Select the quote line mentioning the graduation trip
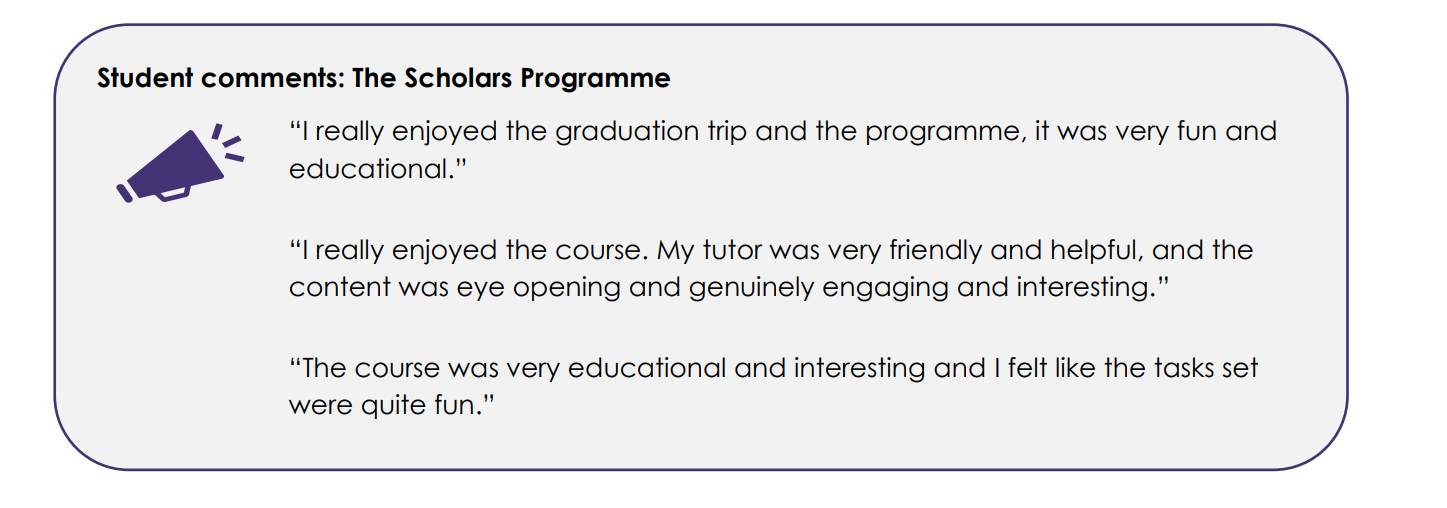 (782, 132)
